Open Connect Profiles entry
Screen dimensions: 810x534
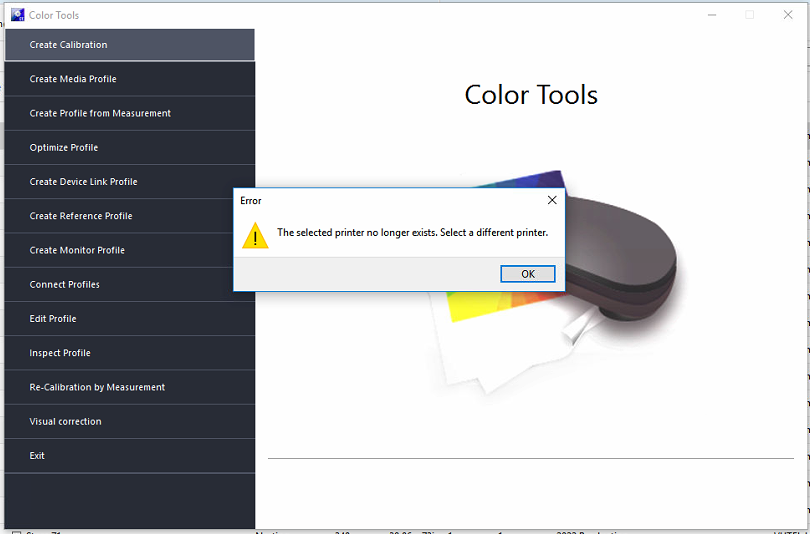coord(130,285)
